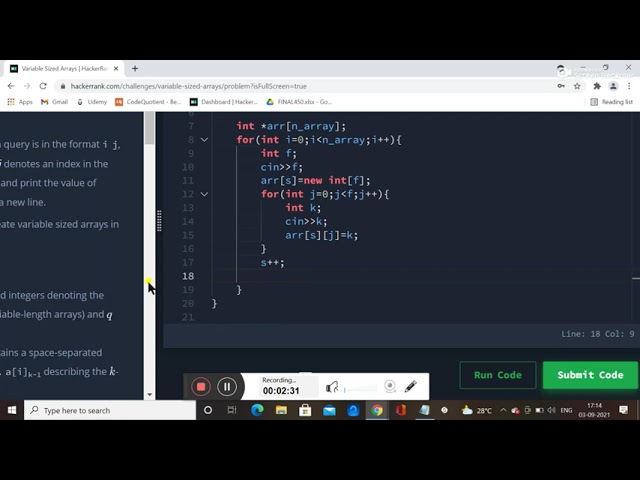Open a new Chrome tab
Viewport: 640px width, 480px height.
point(135,69)
